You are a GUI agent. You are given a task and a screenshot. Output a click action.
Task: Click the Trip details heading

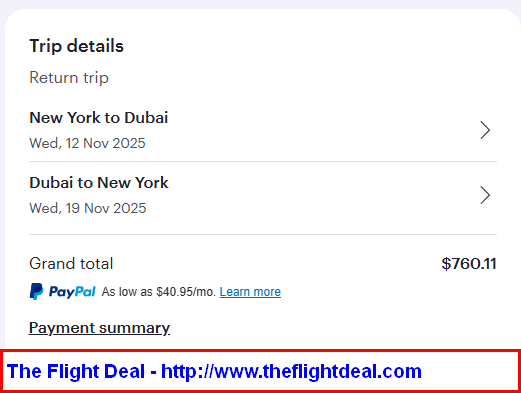point(76,46)
